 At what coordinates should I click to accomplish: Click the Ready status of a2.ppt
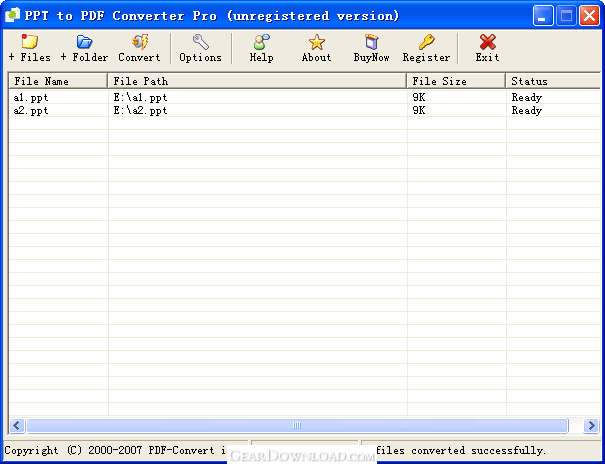527,110
